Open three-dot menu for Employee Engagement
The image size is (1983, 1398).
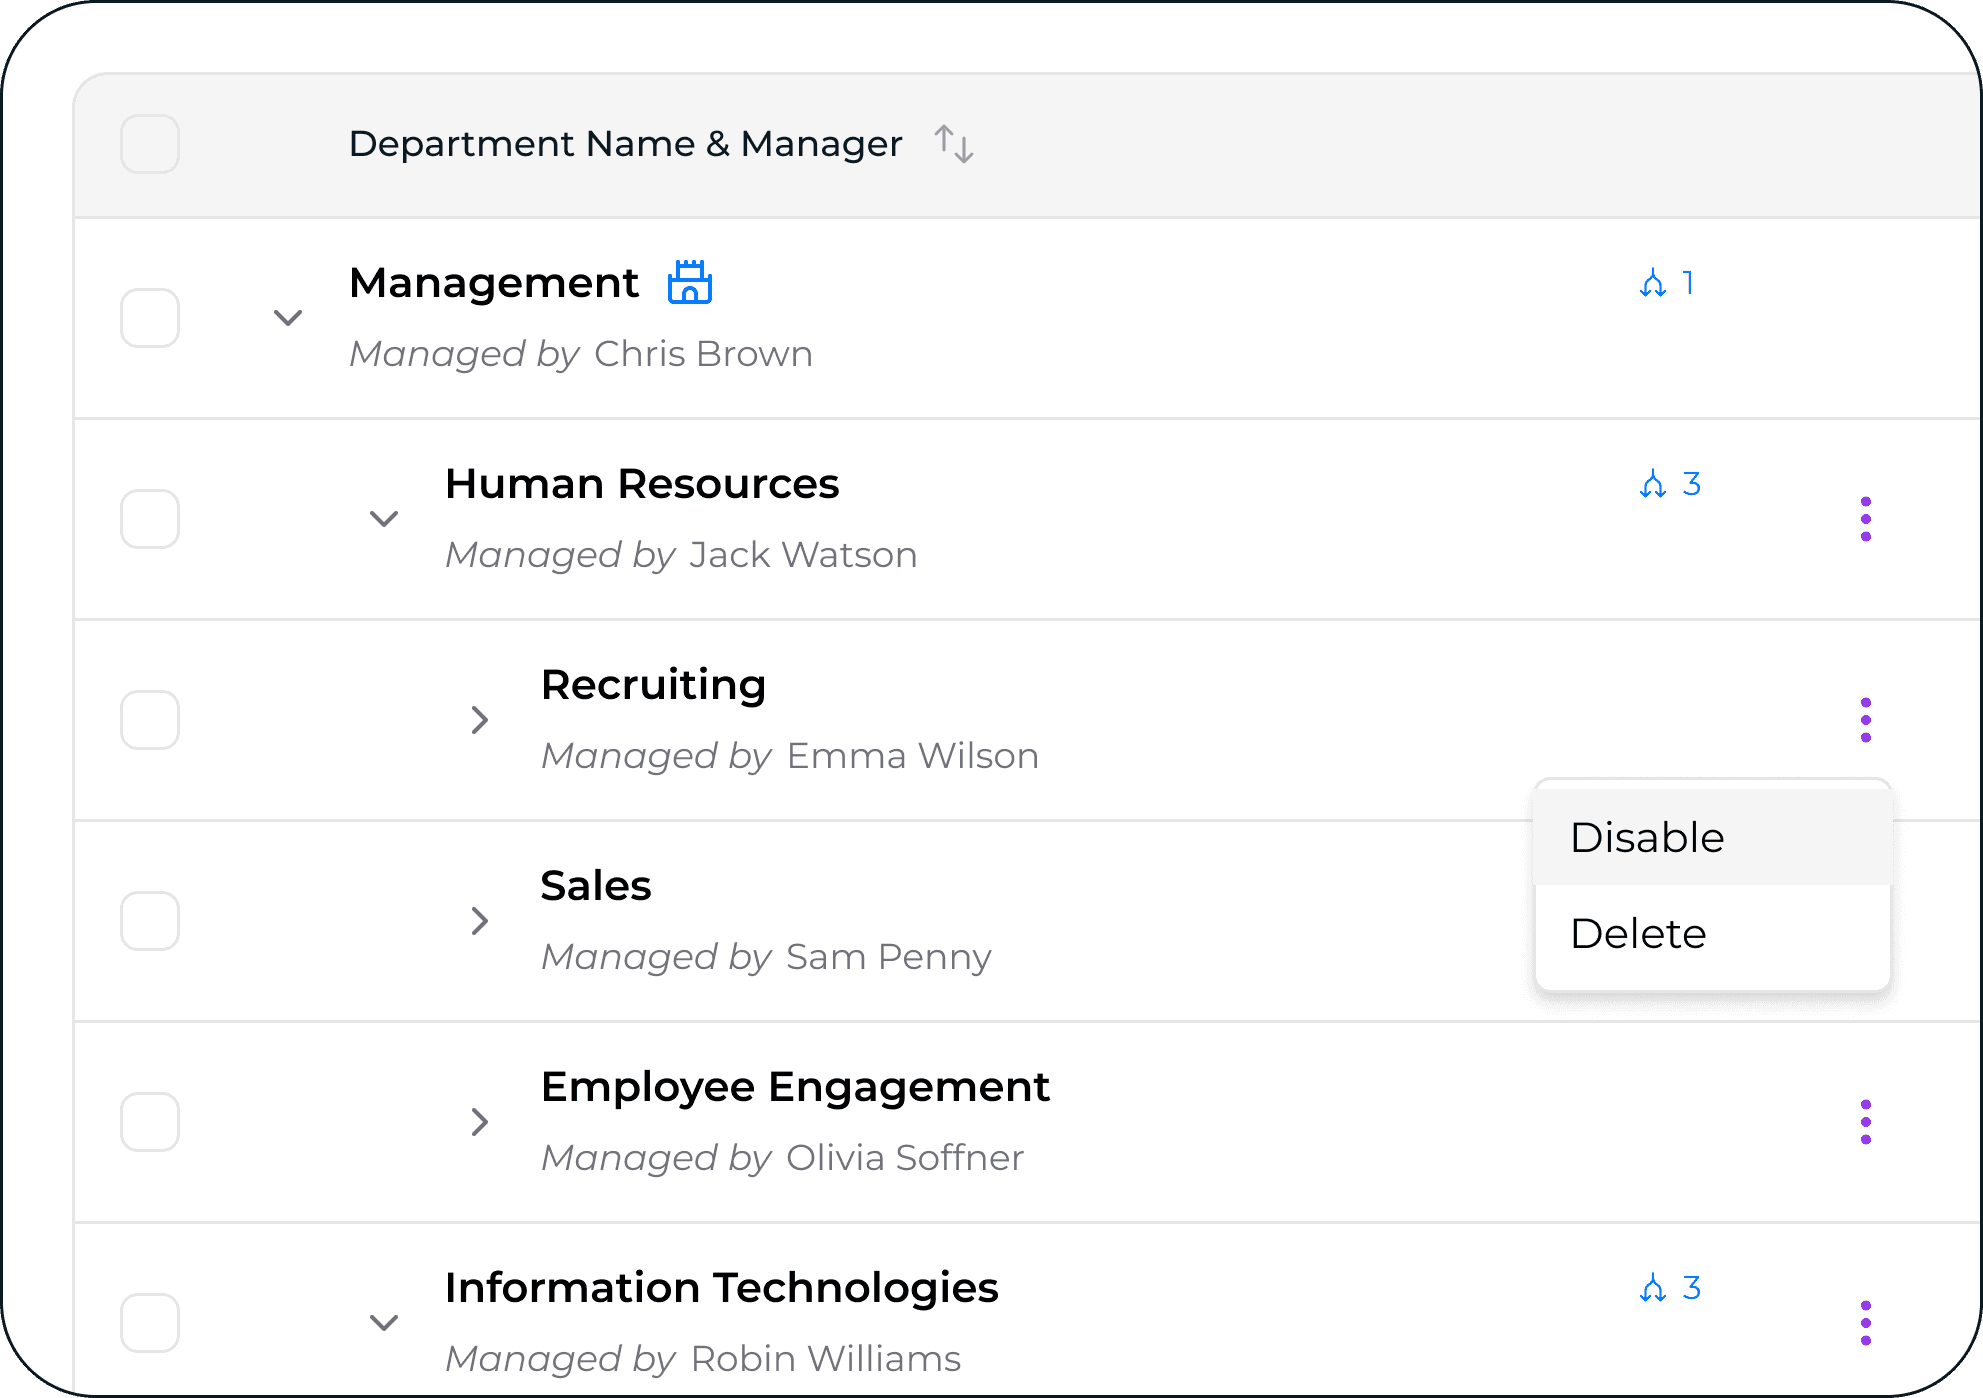(1865, 1122)
